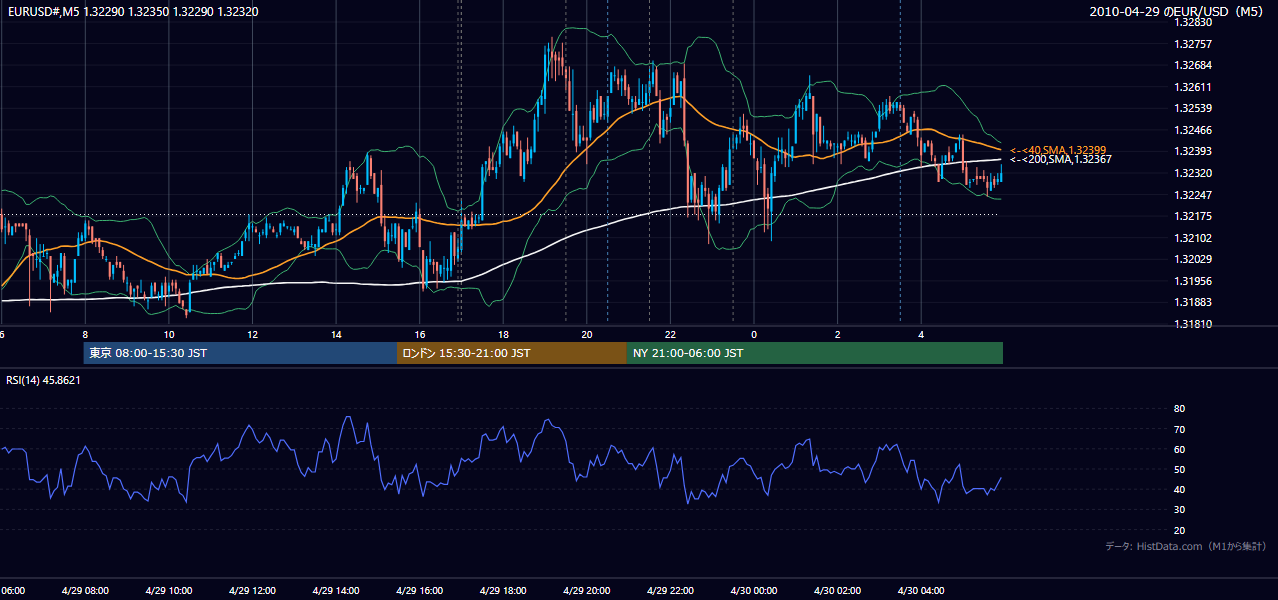1278x600 pixels.
Task: Click price axis value 1.32611
Action: [x=1192, y=87]
